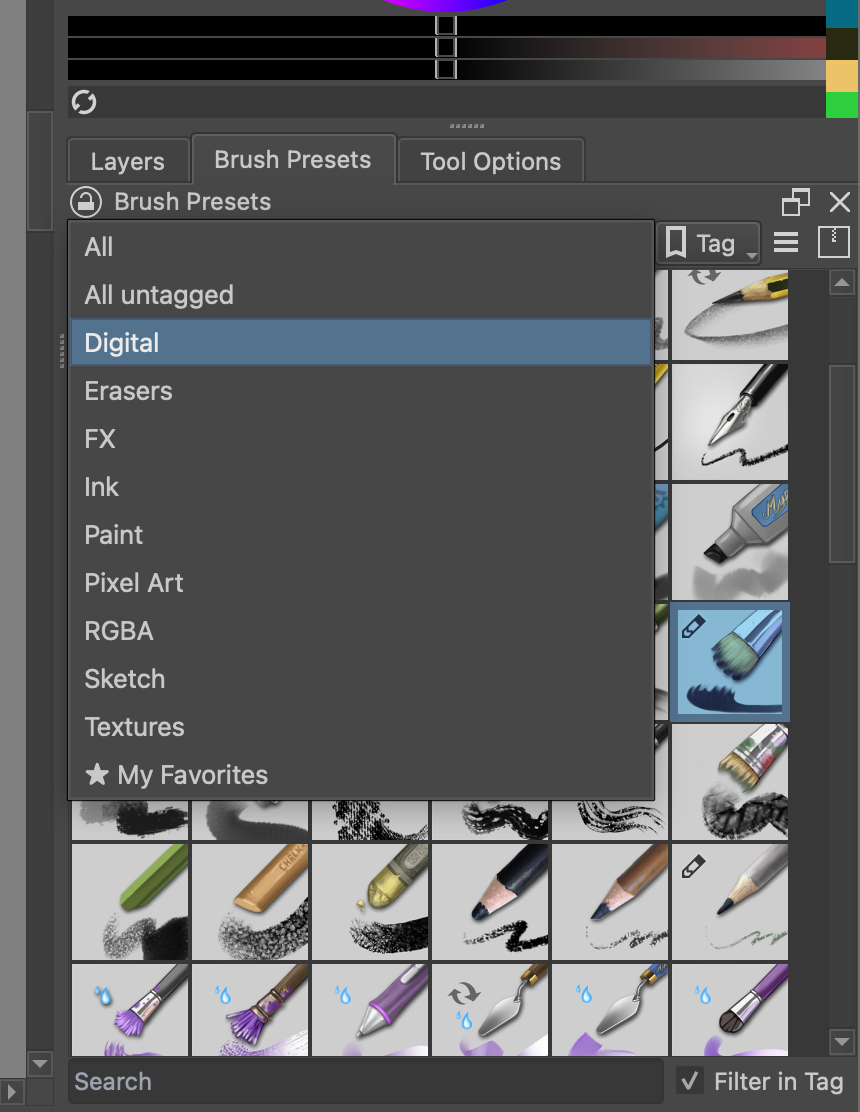
Task: Pick the Pixel Art tag
Action: (361, 583)
